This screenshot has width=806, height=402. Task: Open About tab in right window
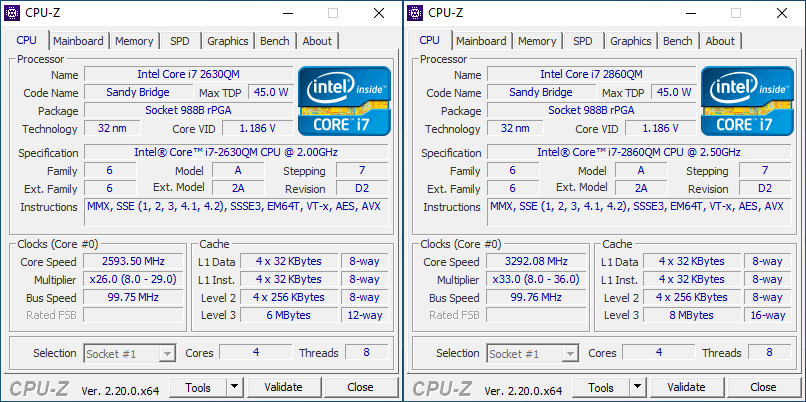click(x=720, y=41)
